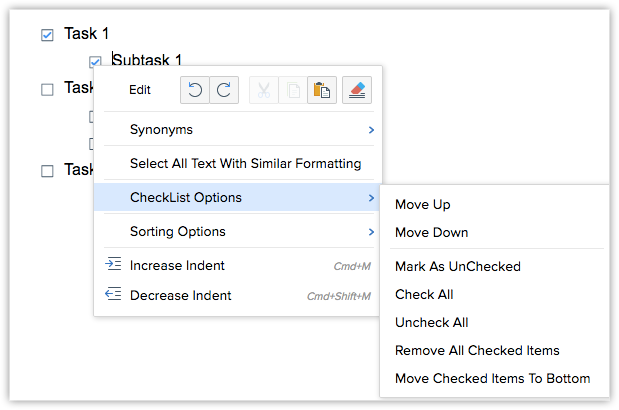The width and height of the screenshot is (619, 410).
Task: Click the Paste clipboard icon
Action: (321, 90)
